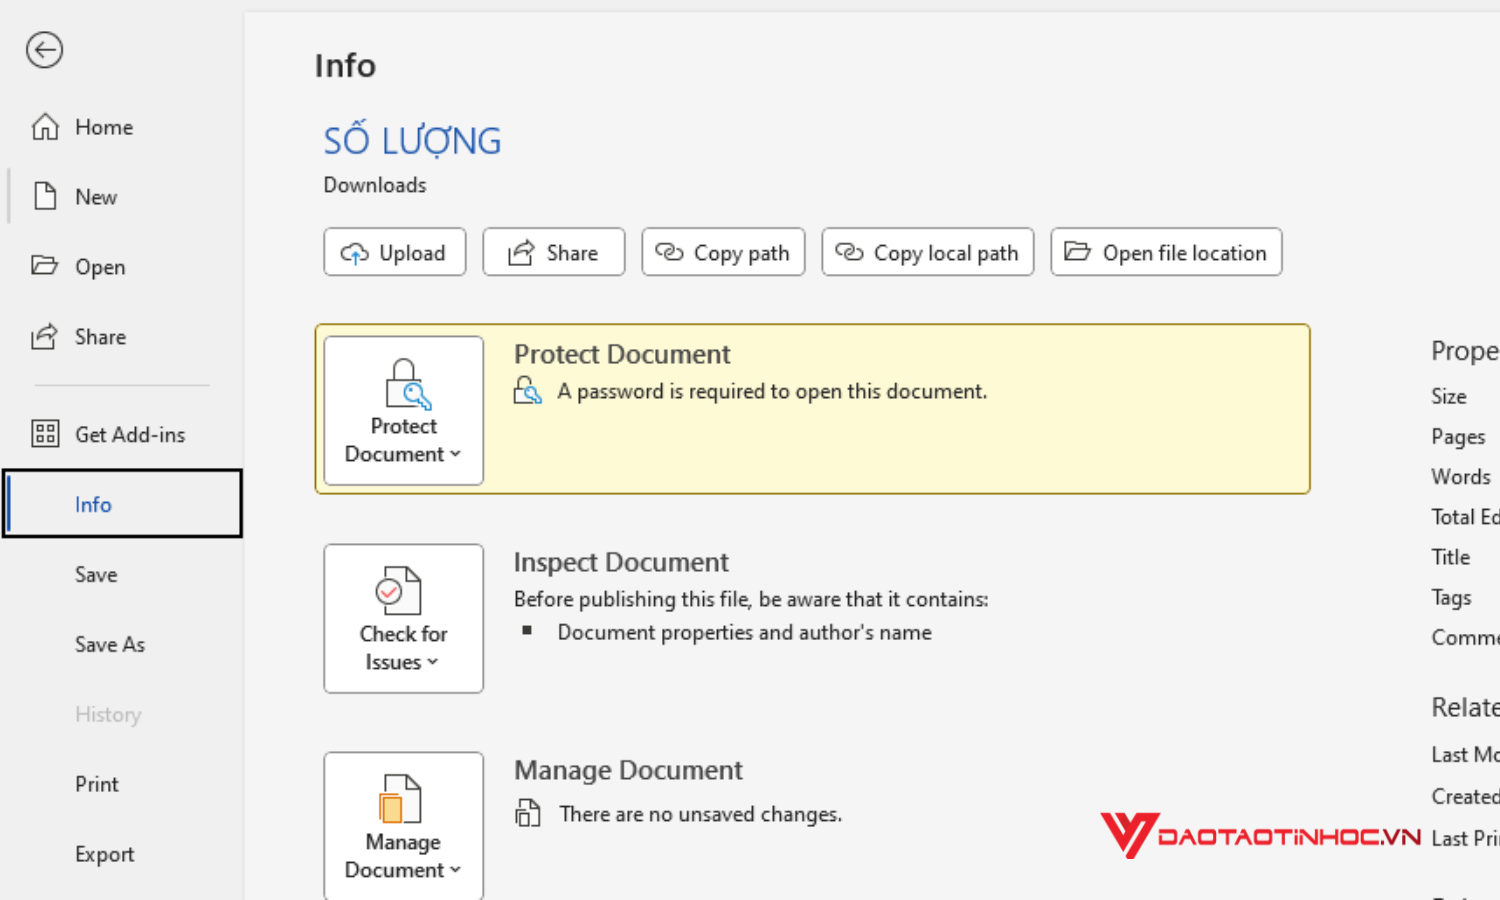Select the Upload cloud icon
Viewport: 1500px width, 900px height.
355,252
